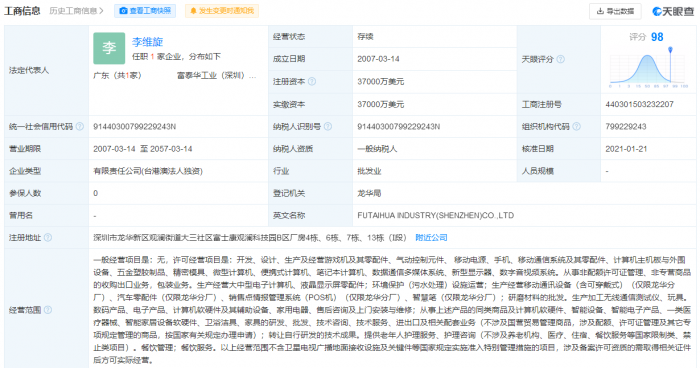The image size is (700, 368).
Task: Click the download icon in 导出数据
Action: coord(600,11)
